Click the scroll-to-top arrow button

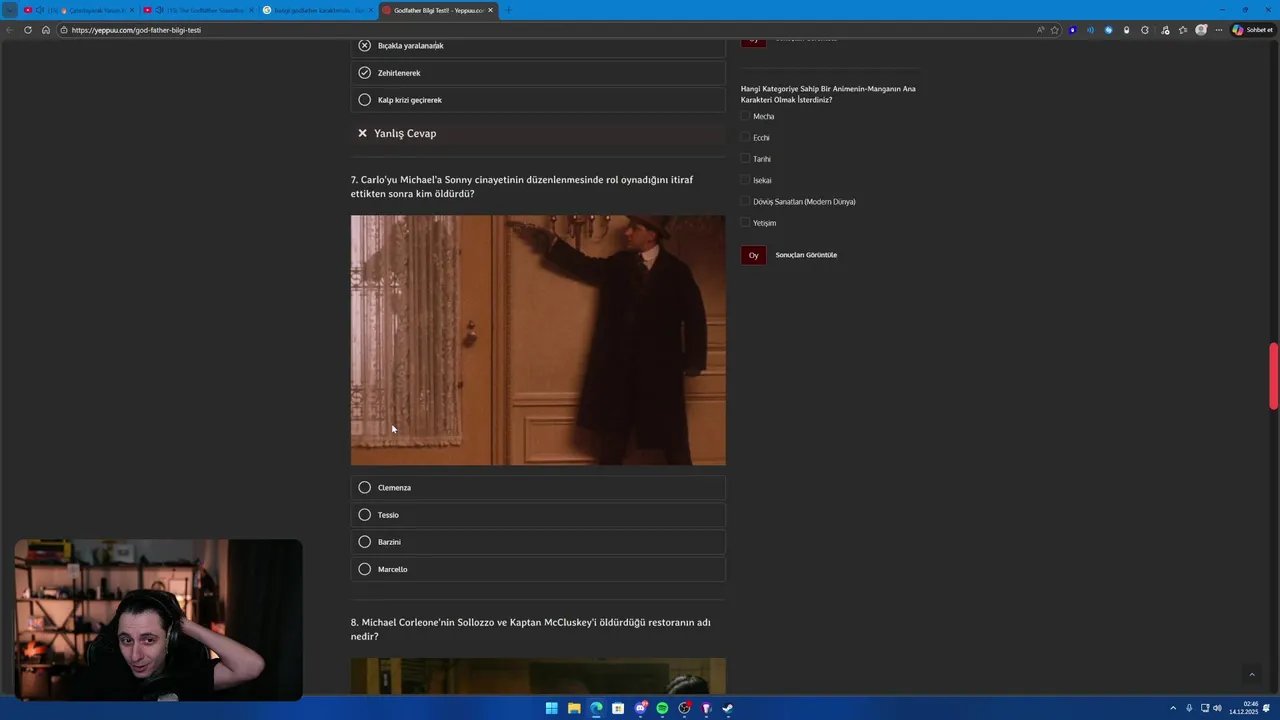[1251, 675]
